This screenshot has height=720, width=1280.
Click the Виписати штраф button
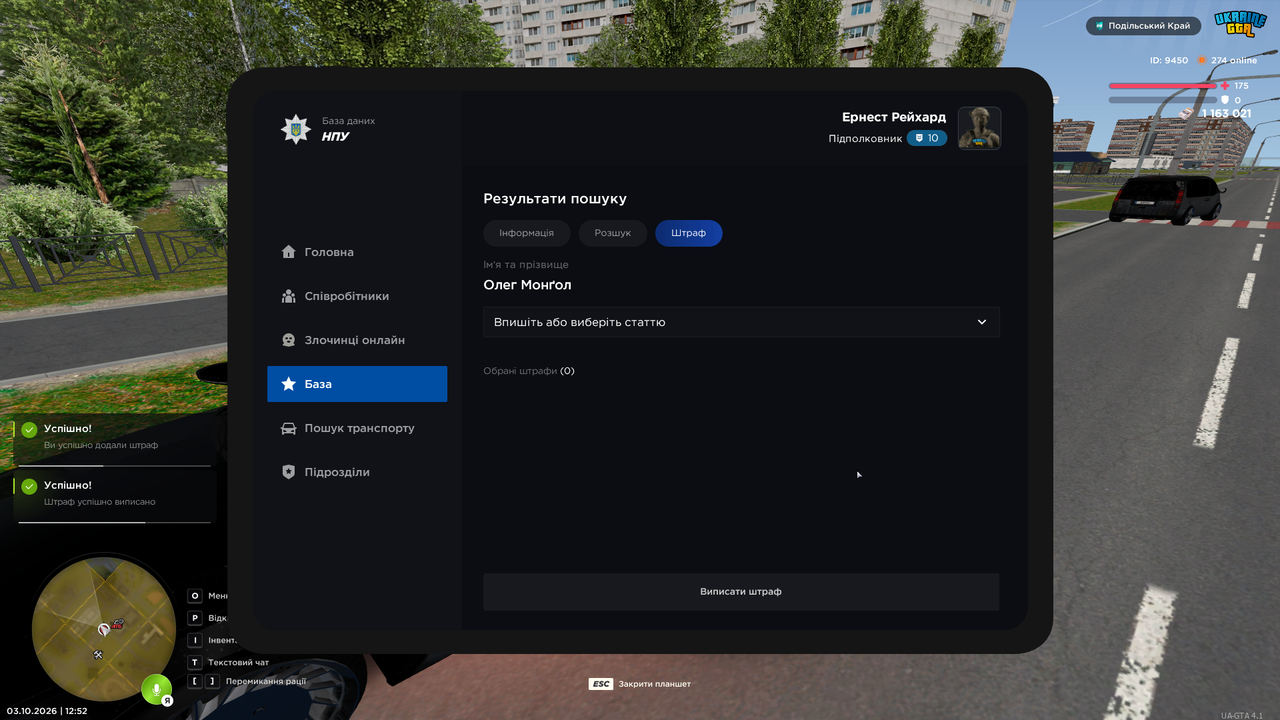741,592
